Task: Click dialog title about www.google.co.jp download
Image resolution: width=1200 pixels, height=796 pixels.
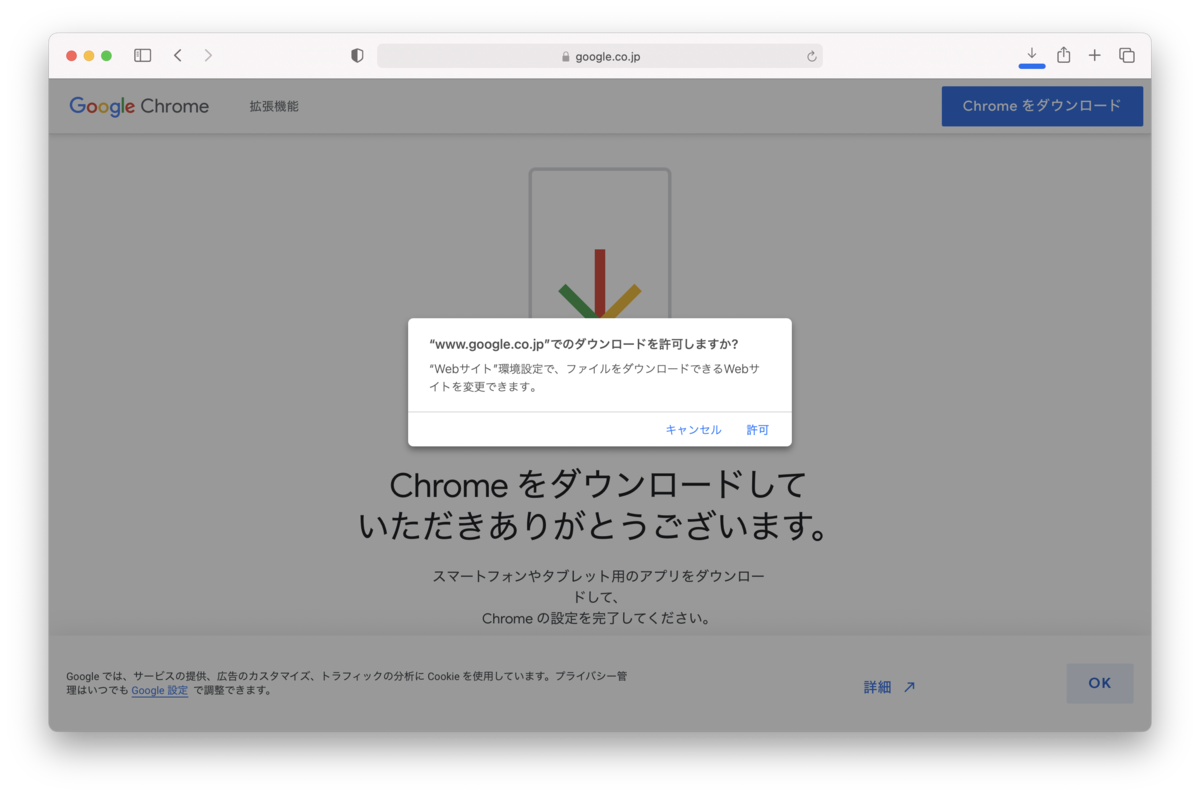Action: pyautogui.click(x=584, y=344)
